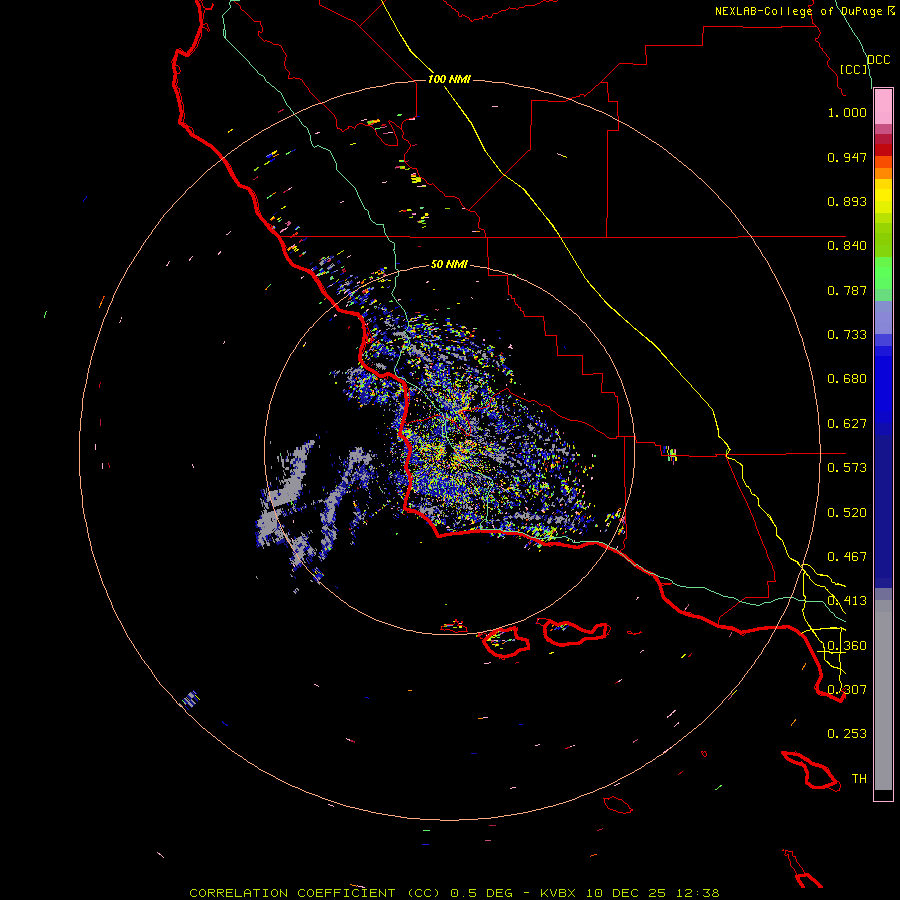Click the CORRELATION COEFFICIENT (CC) title text
900x900 pixels.
315,893
